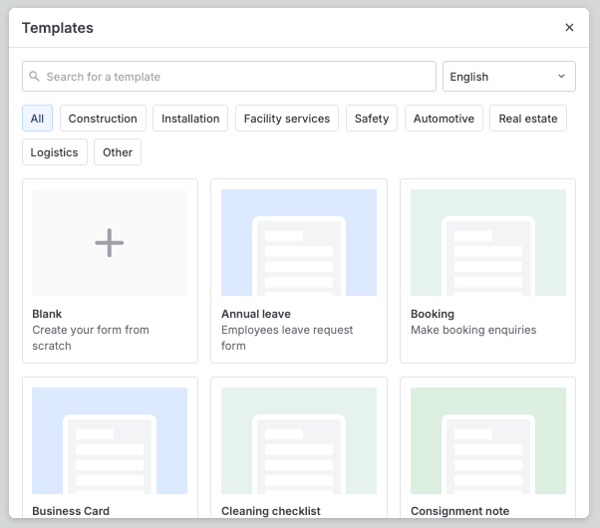Click the Blank template plus icon

click(109, 243)
